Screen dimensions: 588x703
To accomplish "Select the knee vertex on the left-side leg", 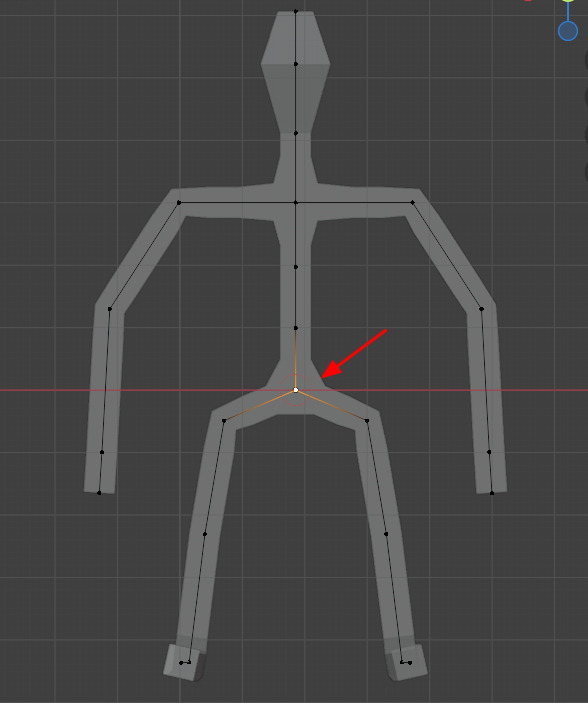I will [205, 534].
